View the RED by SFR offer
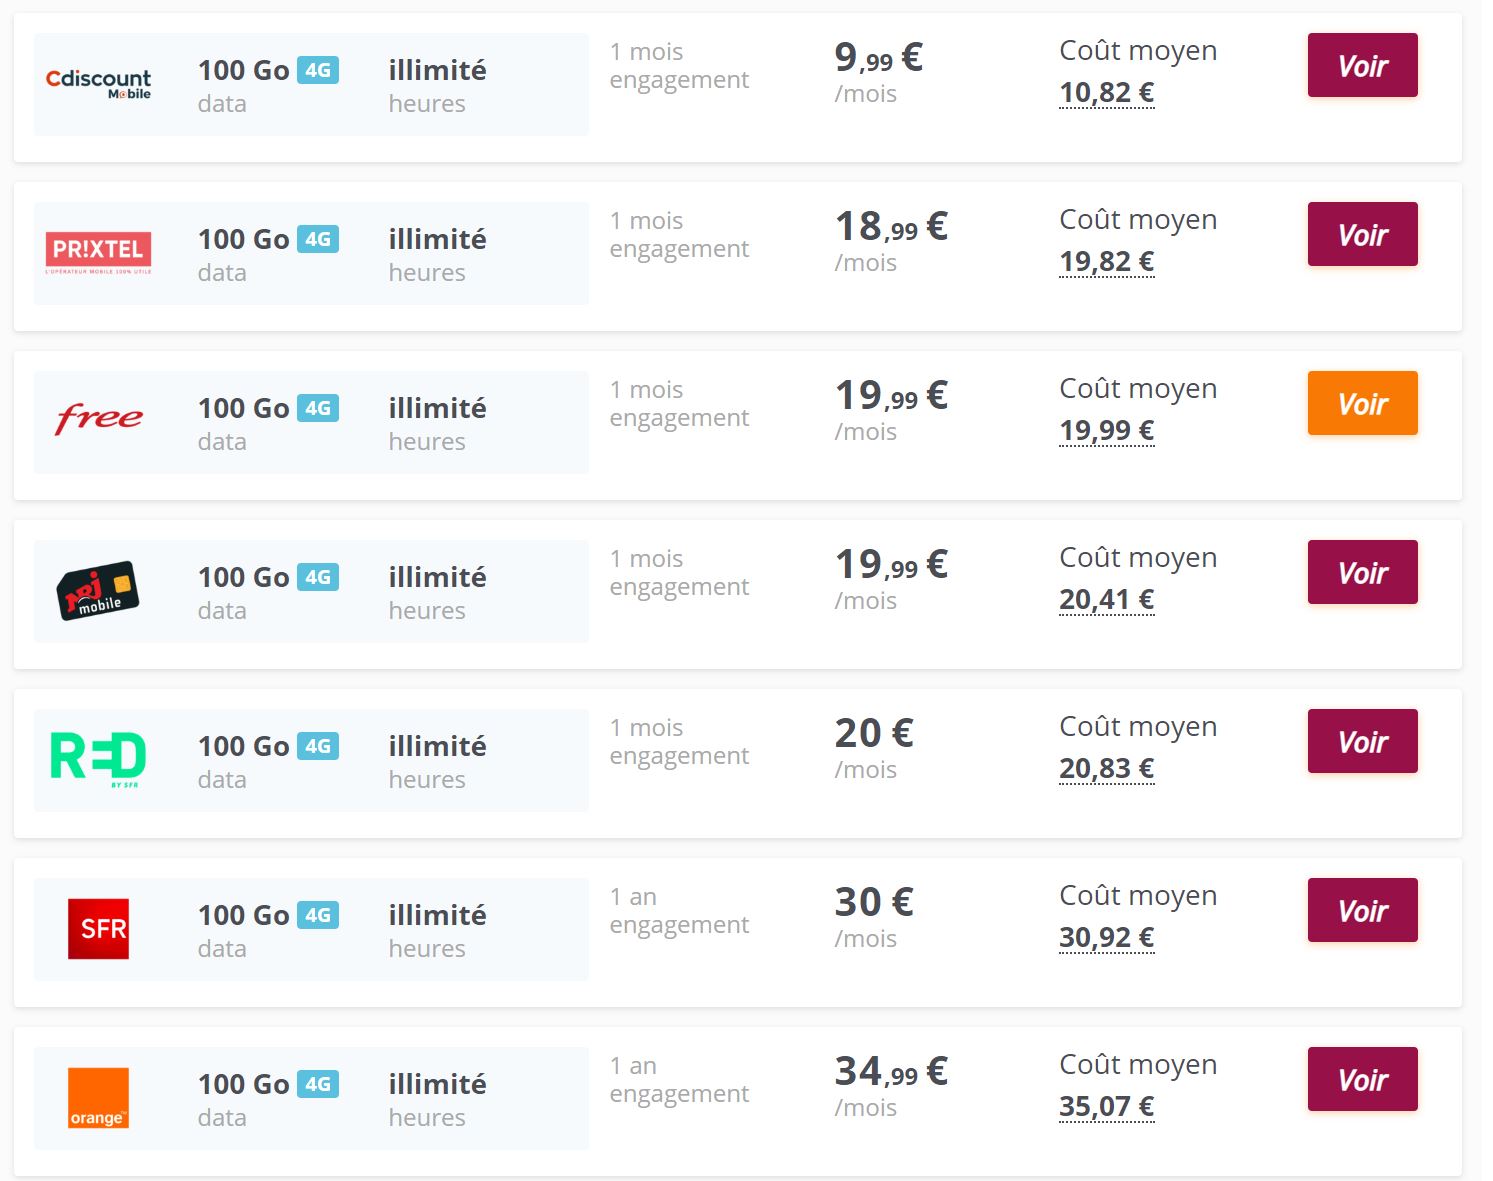Screen dimensions: 1493x1181 click(x=1362, y=742)
